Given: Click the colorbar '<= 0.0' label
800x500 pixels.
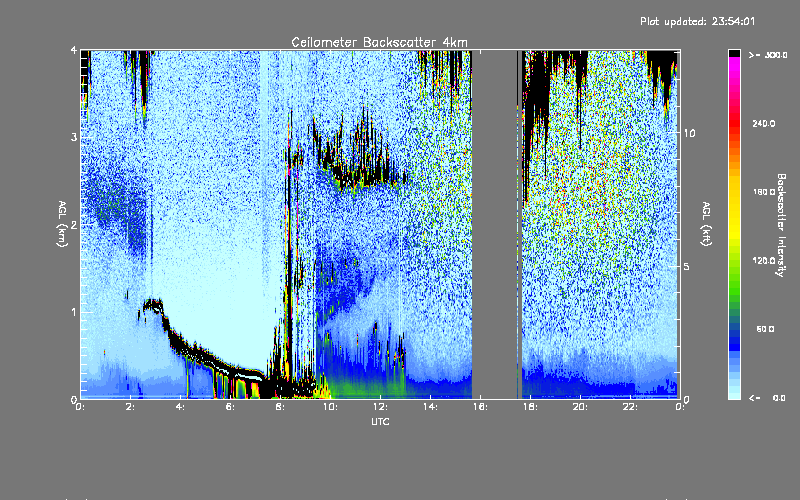Looking at the screenshot, I should pos(767,398).
